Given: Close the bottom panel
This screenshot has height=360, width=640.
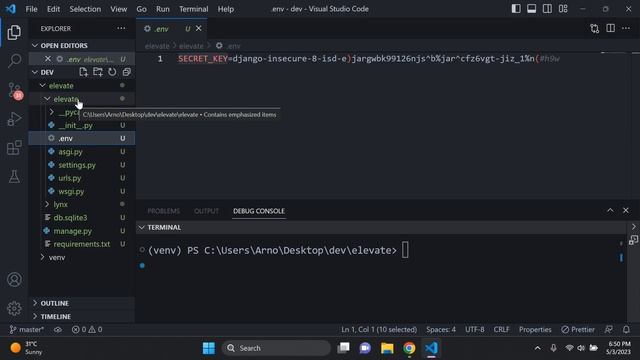Looking at the screenshot, I should [x=626, y=210].
